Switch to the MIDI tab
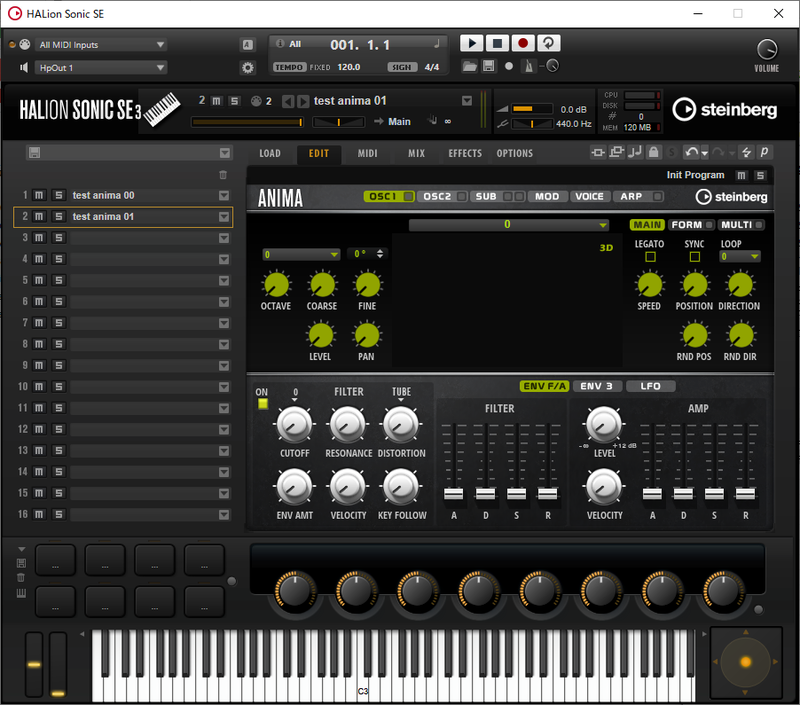800x705 pixels. click(367, 153)
